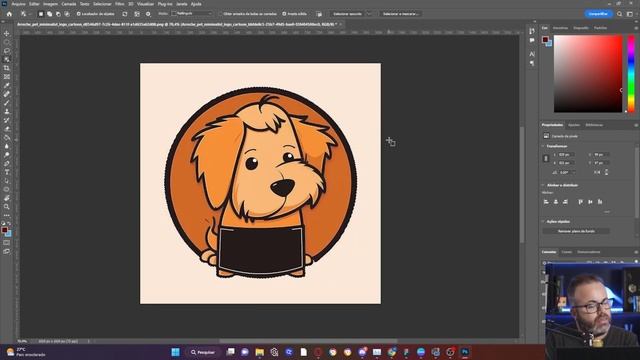Open the Color panel options menu
The height and width of the screenshot is (360, 640).
636,28
